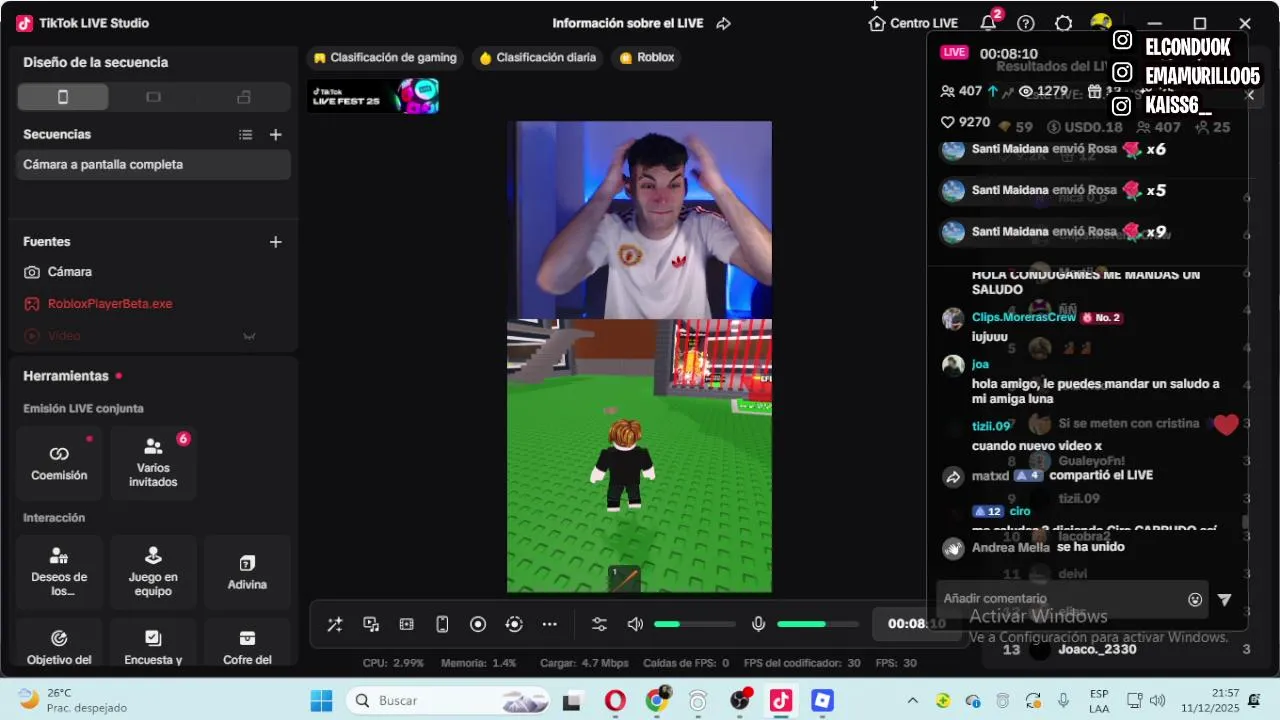Open Varios invitados tool
Screen dimensions: 1280x720
(153, 463)
